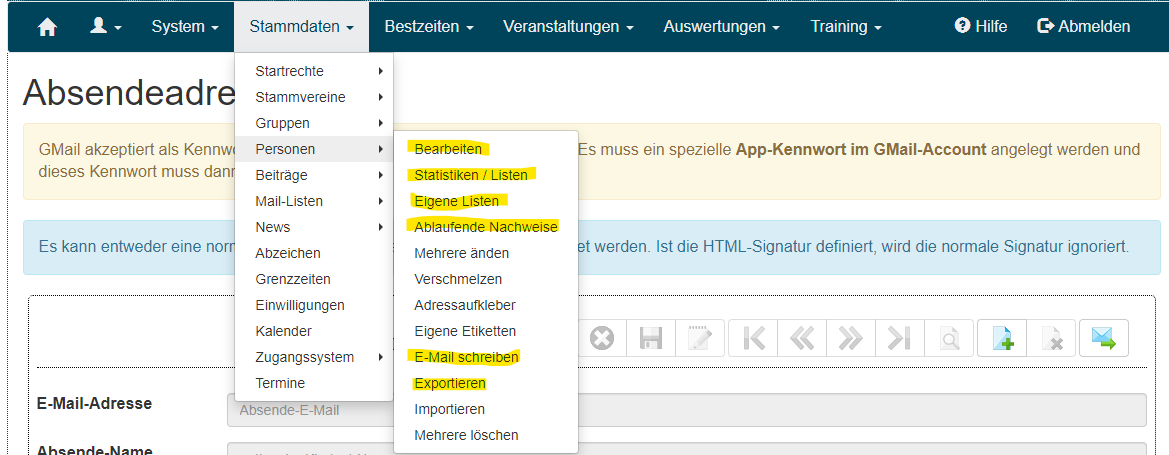Click the home icon in navbar

(47, 27)
